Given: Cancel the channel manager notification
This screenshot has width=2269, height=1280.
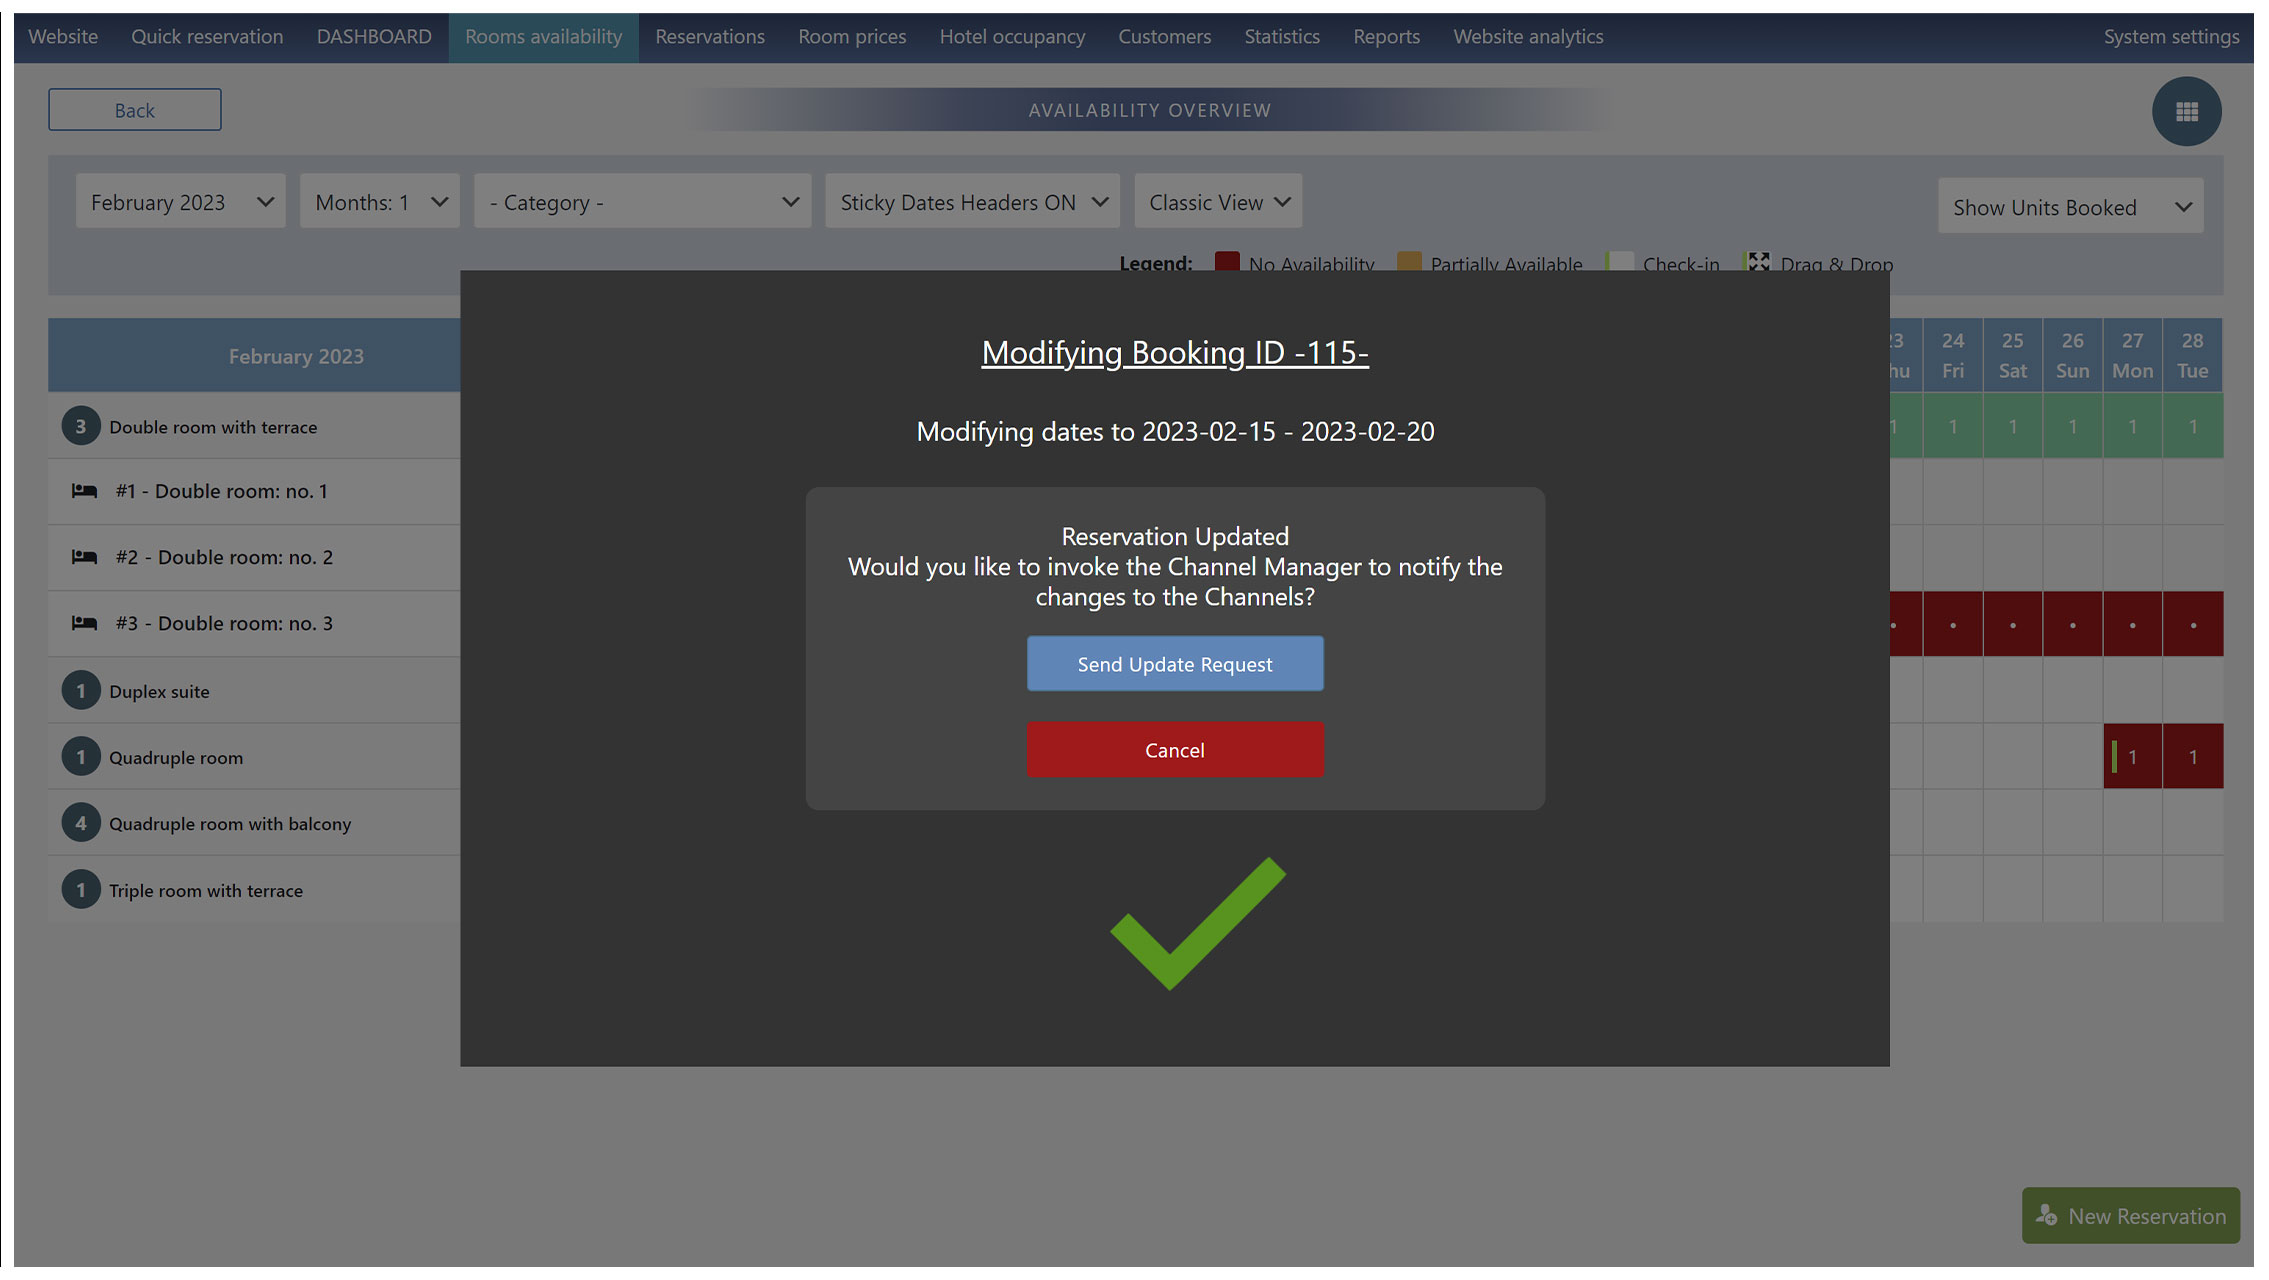Looking at the screenshot, I should 1175,750.
